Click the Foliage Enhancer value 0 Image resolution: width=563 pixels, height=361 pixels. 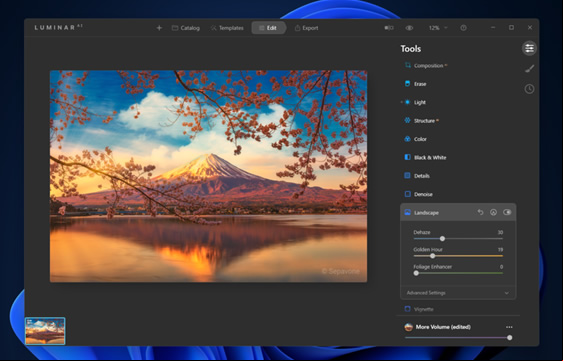501,267
